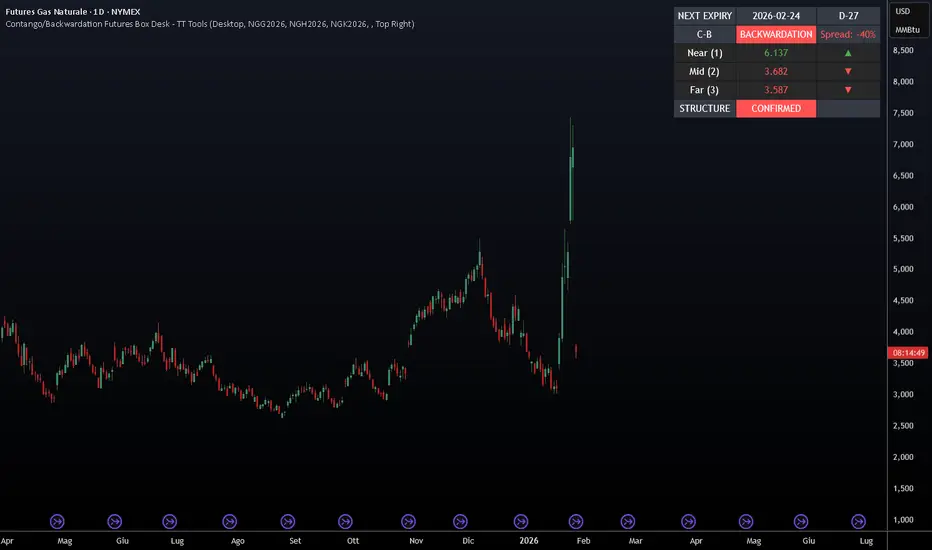
Task: Click the rollover icon above Mag before 2026
Action: click(x=57, y=521)
